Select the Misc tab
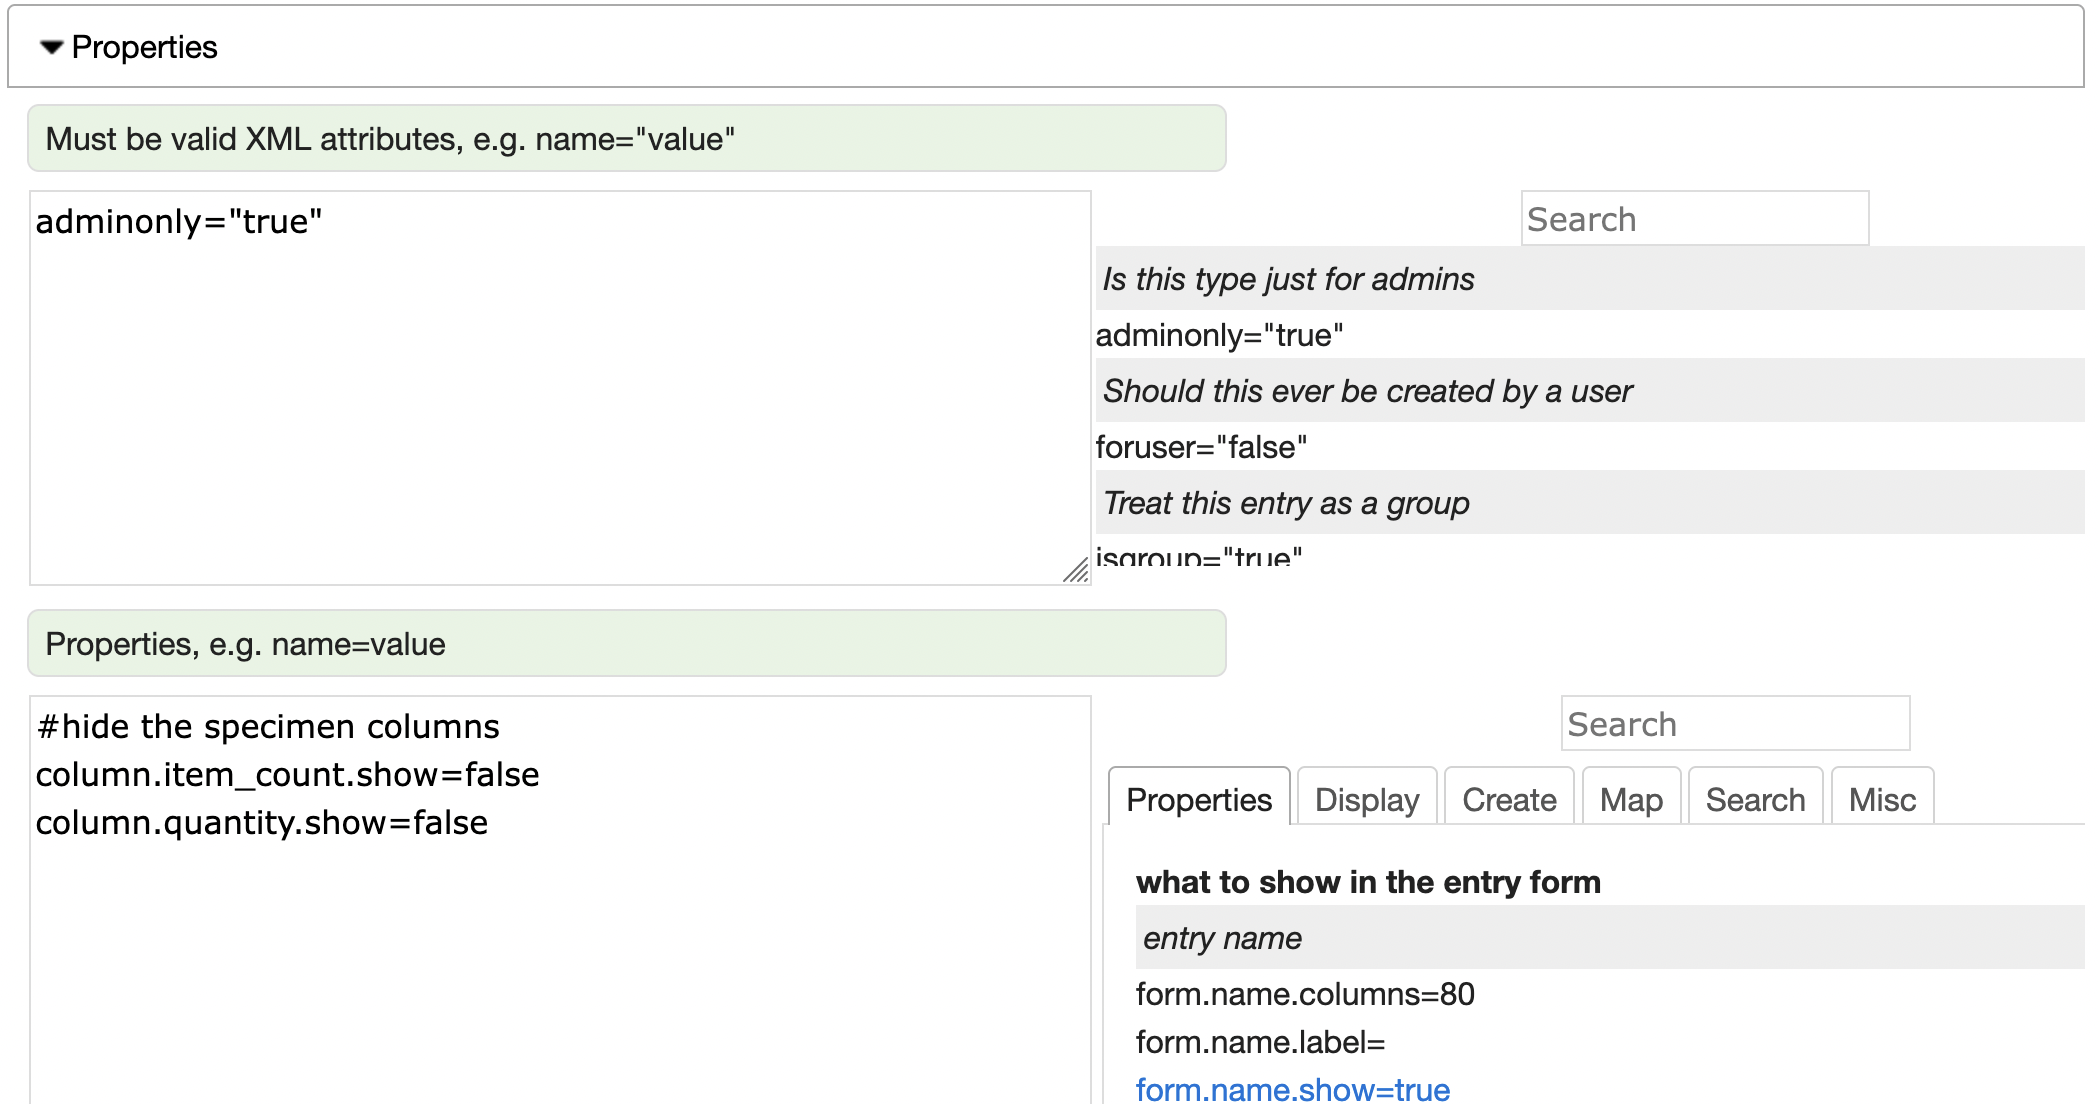Screen dimensions: 2098x1104 (1881, 799)
